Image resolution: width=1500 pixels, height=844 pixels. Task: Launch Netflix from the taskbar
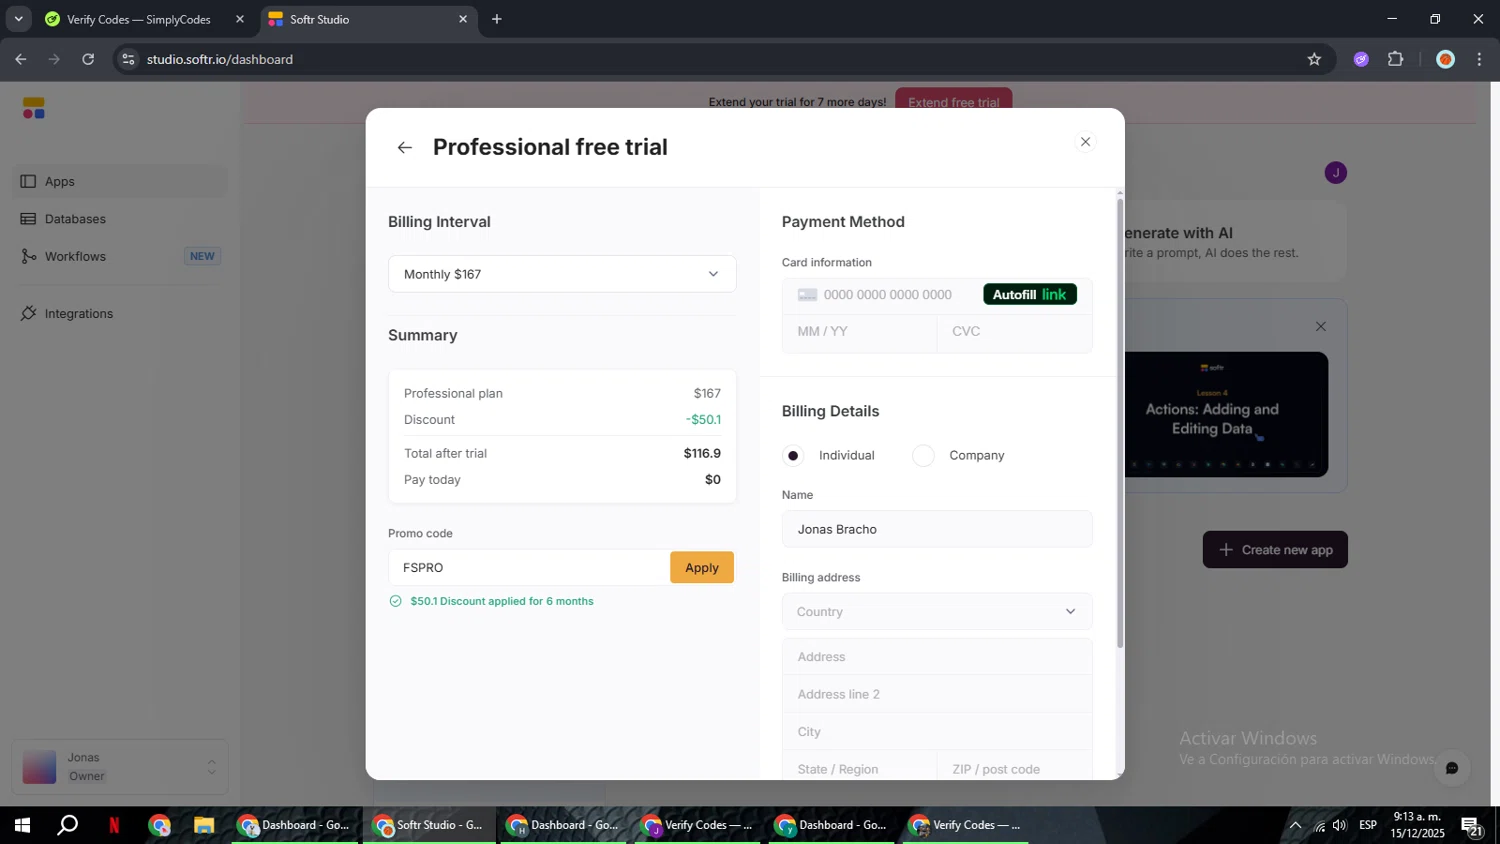click(x=114, y=825)
